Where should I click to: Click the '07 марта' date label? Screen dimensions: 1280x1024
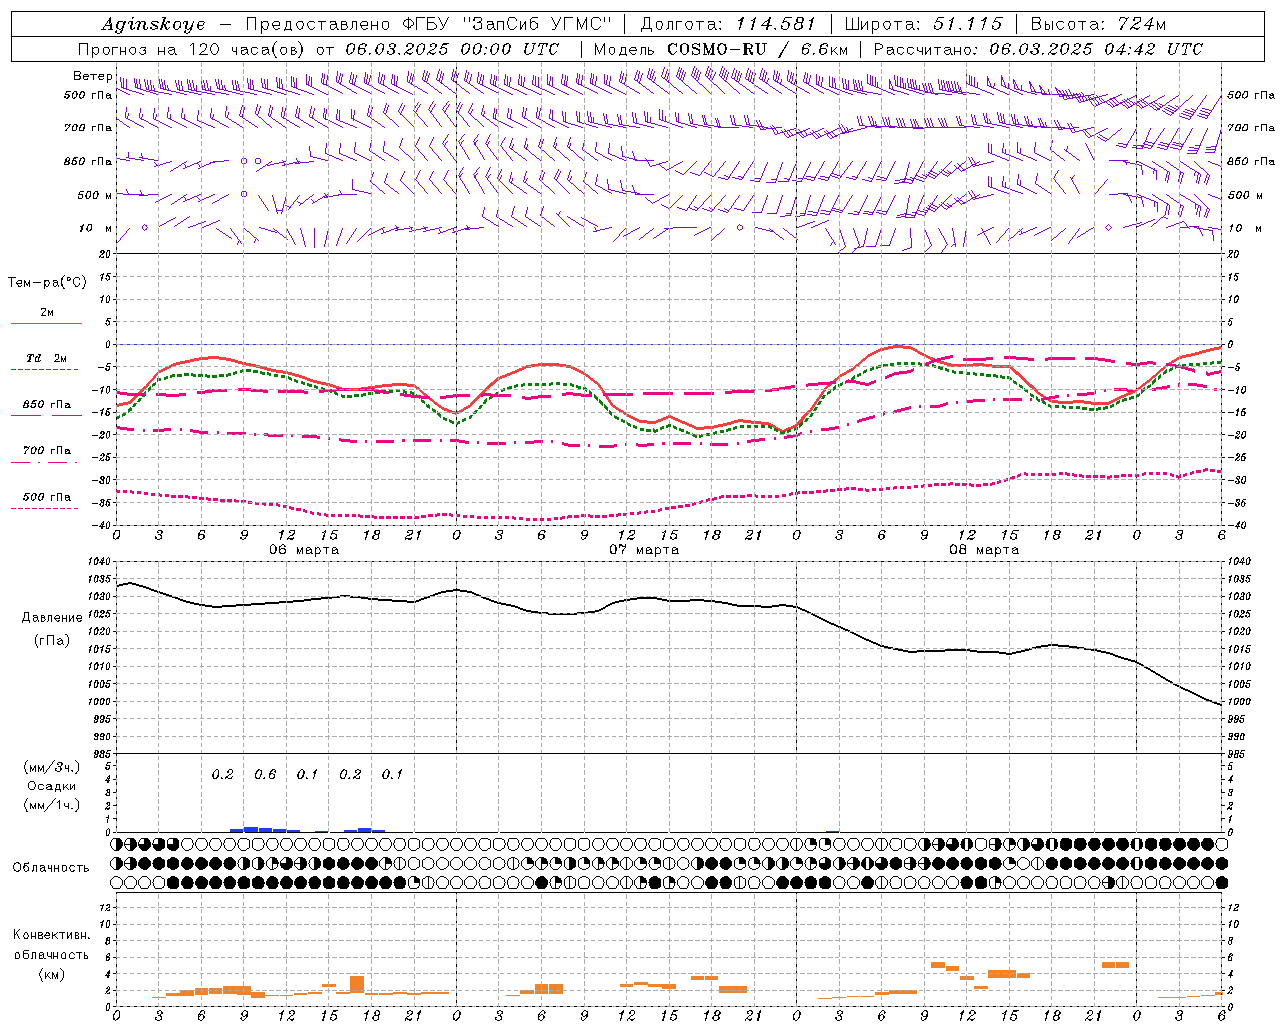(x=644, y=550)
